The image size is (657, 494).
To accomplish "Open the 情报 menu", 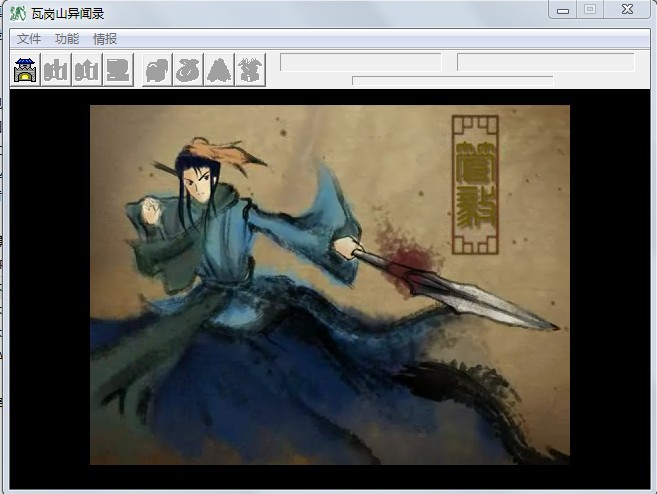I will (x=105, y=39).
